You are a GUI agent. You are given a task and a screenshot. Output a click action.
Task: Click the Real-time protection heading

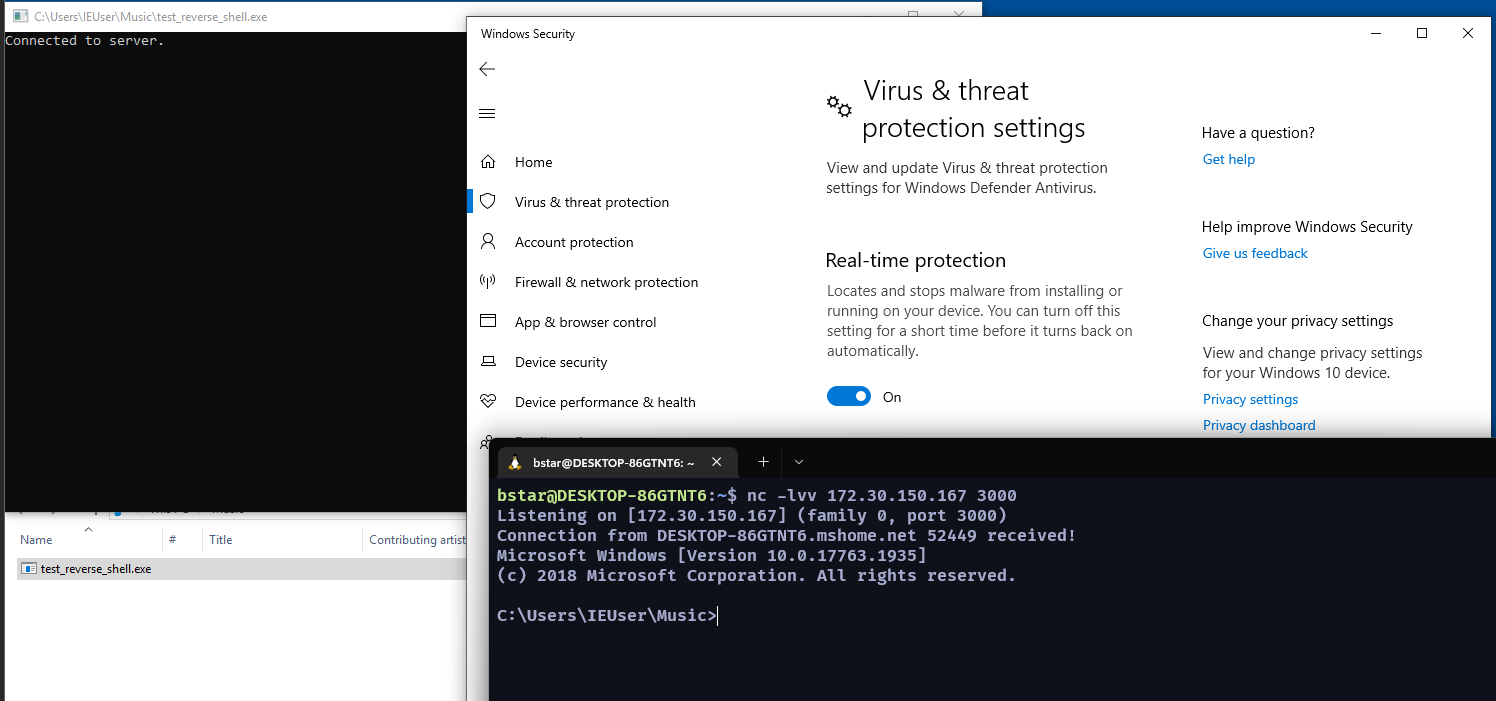click(x=915, y=260)
